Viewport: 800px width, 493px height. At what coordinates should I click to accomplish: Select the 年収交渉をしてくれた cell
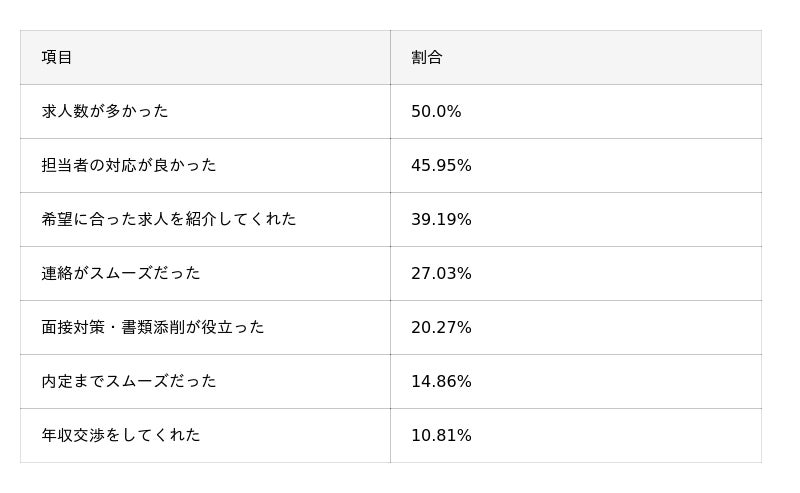121,436
